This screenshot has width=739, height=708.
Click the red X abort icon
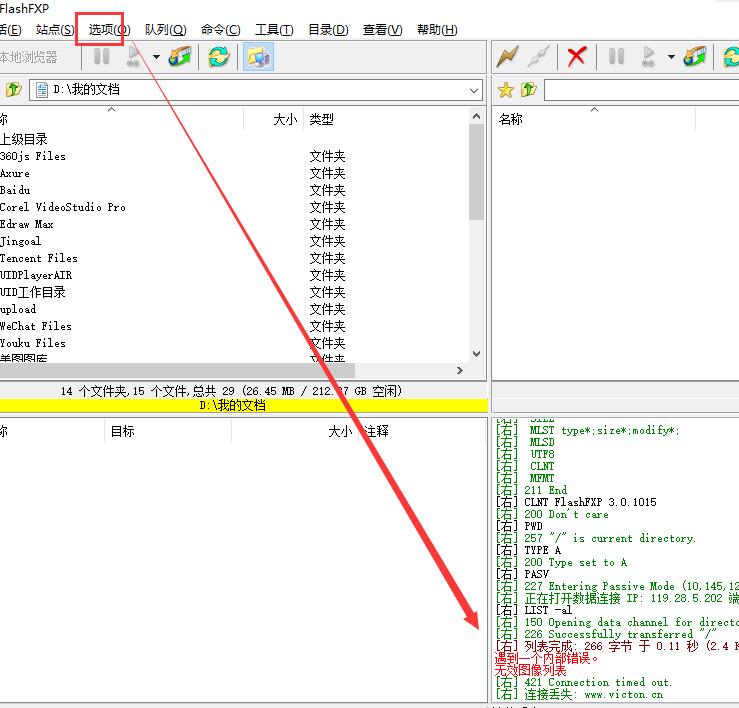point(577,57)
